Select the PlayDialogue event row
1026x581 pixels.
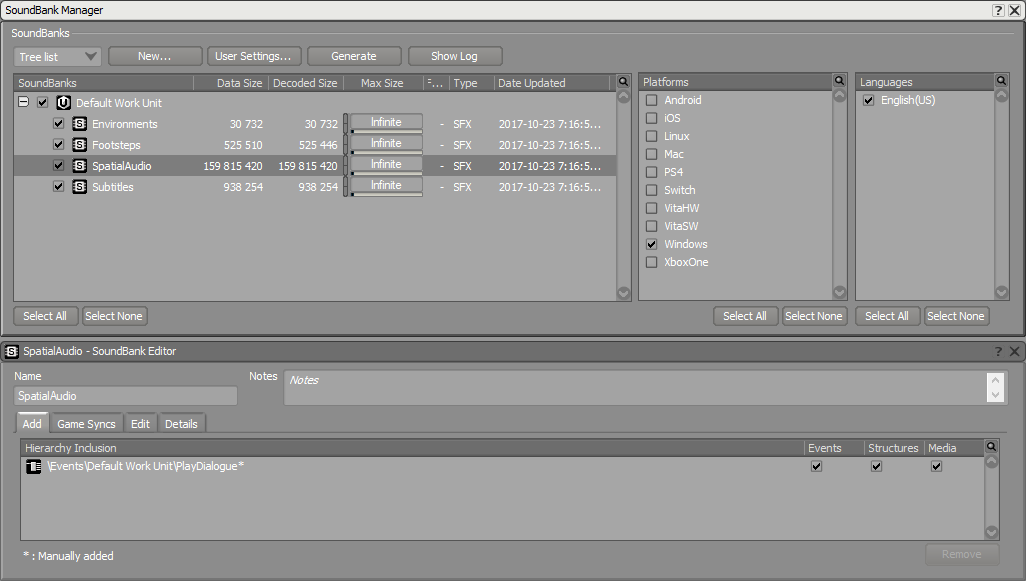[x=502, y=467]
